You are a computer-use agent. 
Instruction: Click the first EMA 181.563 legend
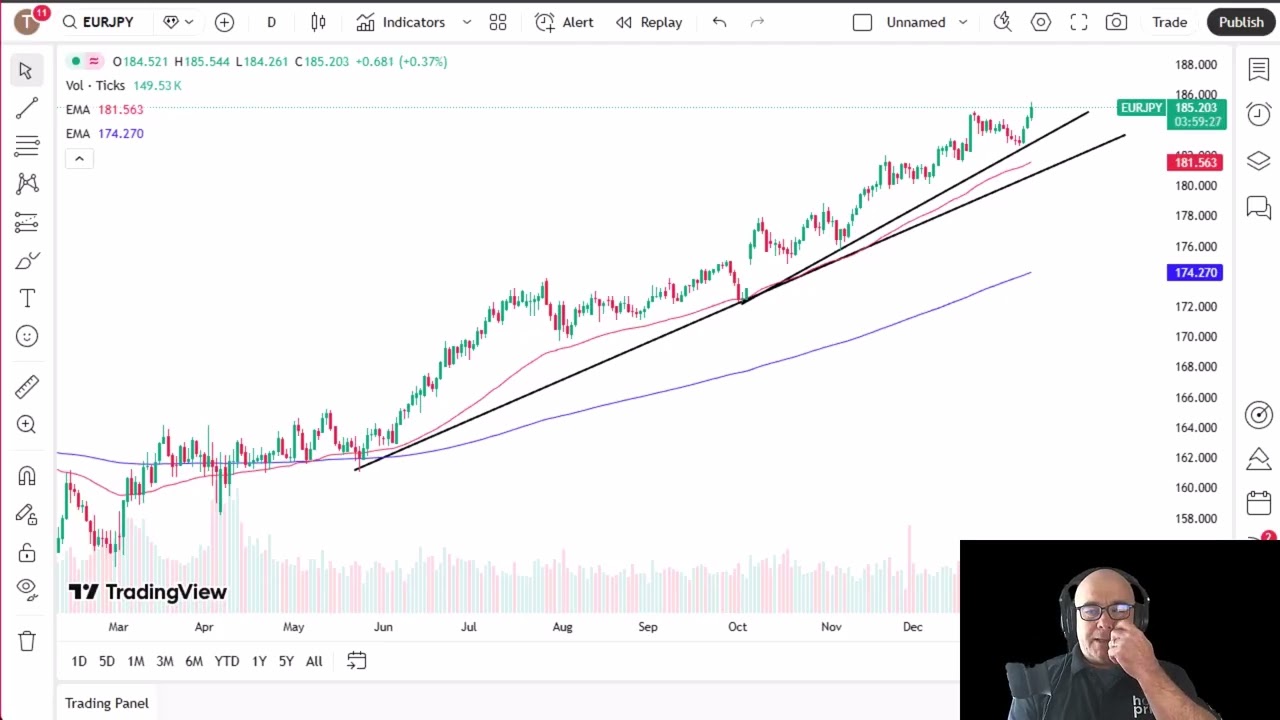(105, 109)
